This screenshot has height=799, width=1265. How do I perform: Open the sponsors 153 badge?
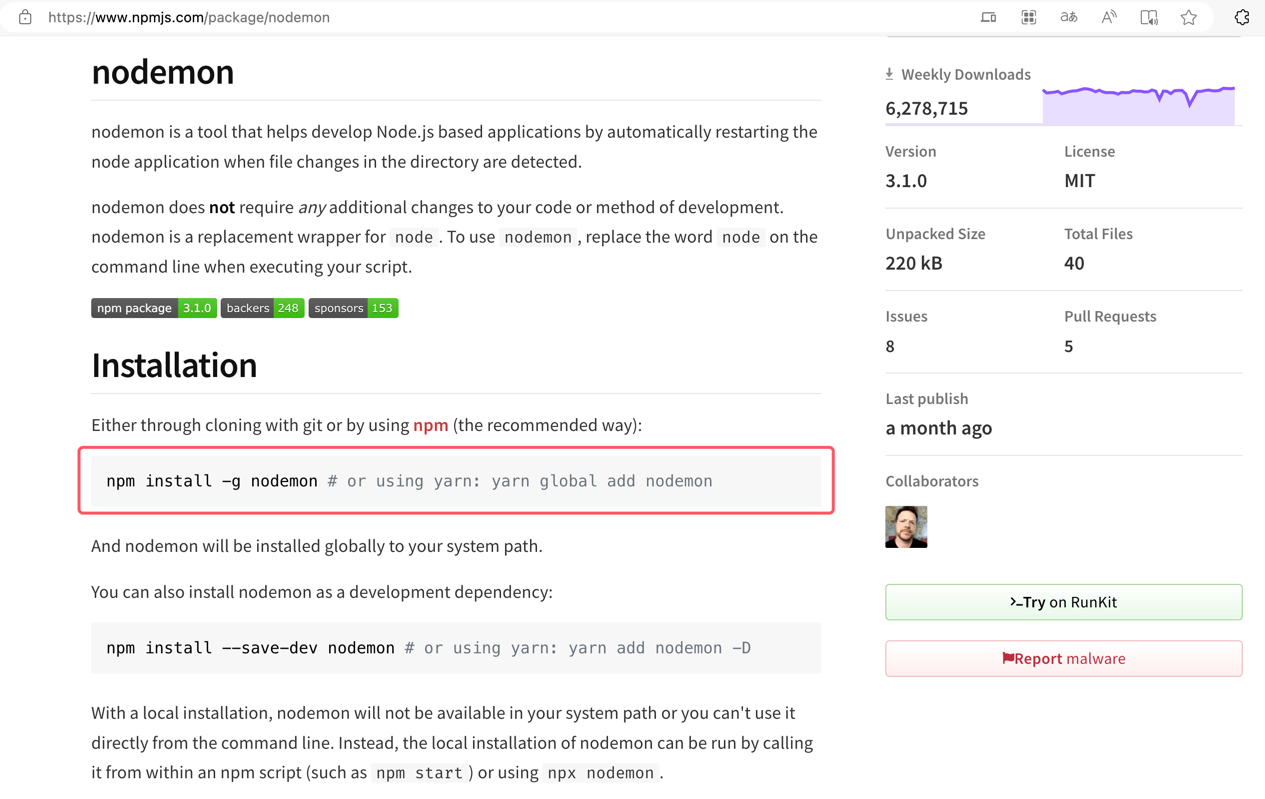click(353, 308)
